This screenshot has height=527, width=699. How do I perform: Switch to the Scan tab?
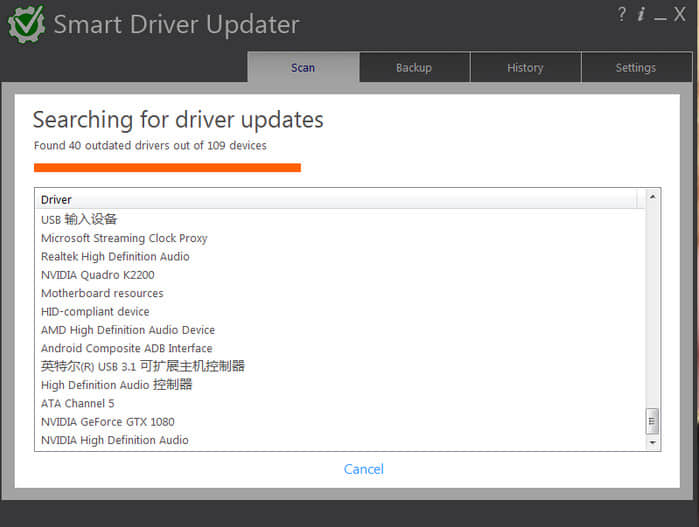tap(303, 67)
